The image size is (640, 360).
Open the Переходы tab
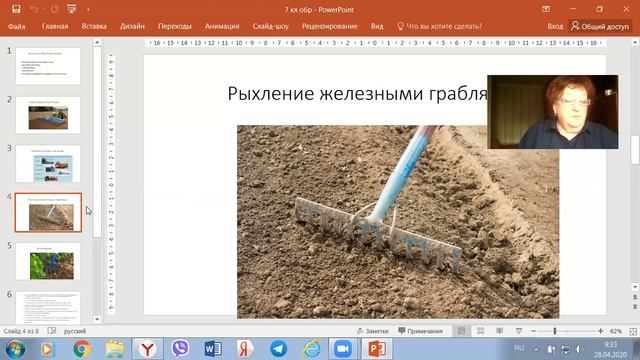(175, 26)
